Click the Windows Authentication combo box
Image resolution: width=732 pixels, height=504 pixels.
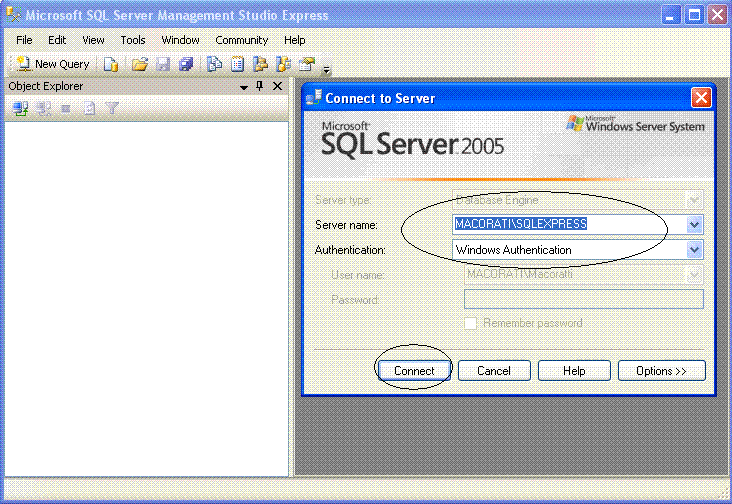(577, 250)
